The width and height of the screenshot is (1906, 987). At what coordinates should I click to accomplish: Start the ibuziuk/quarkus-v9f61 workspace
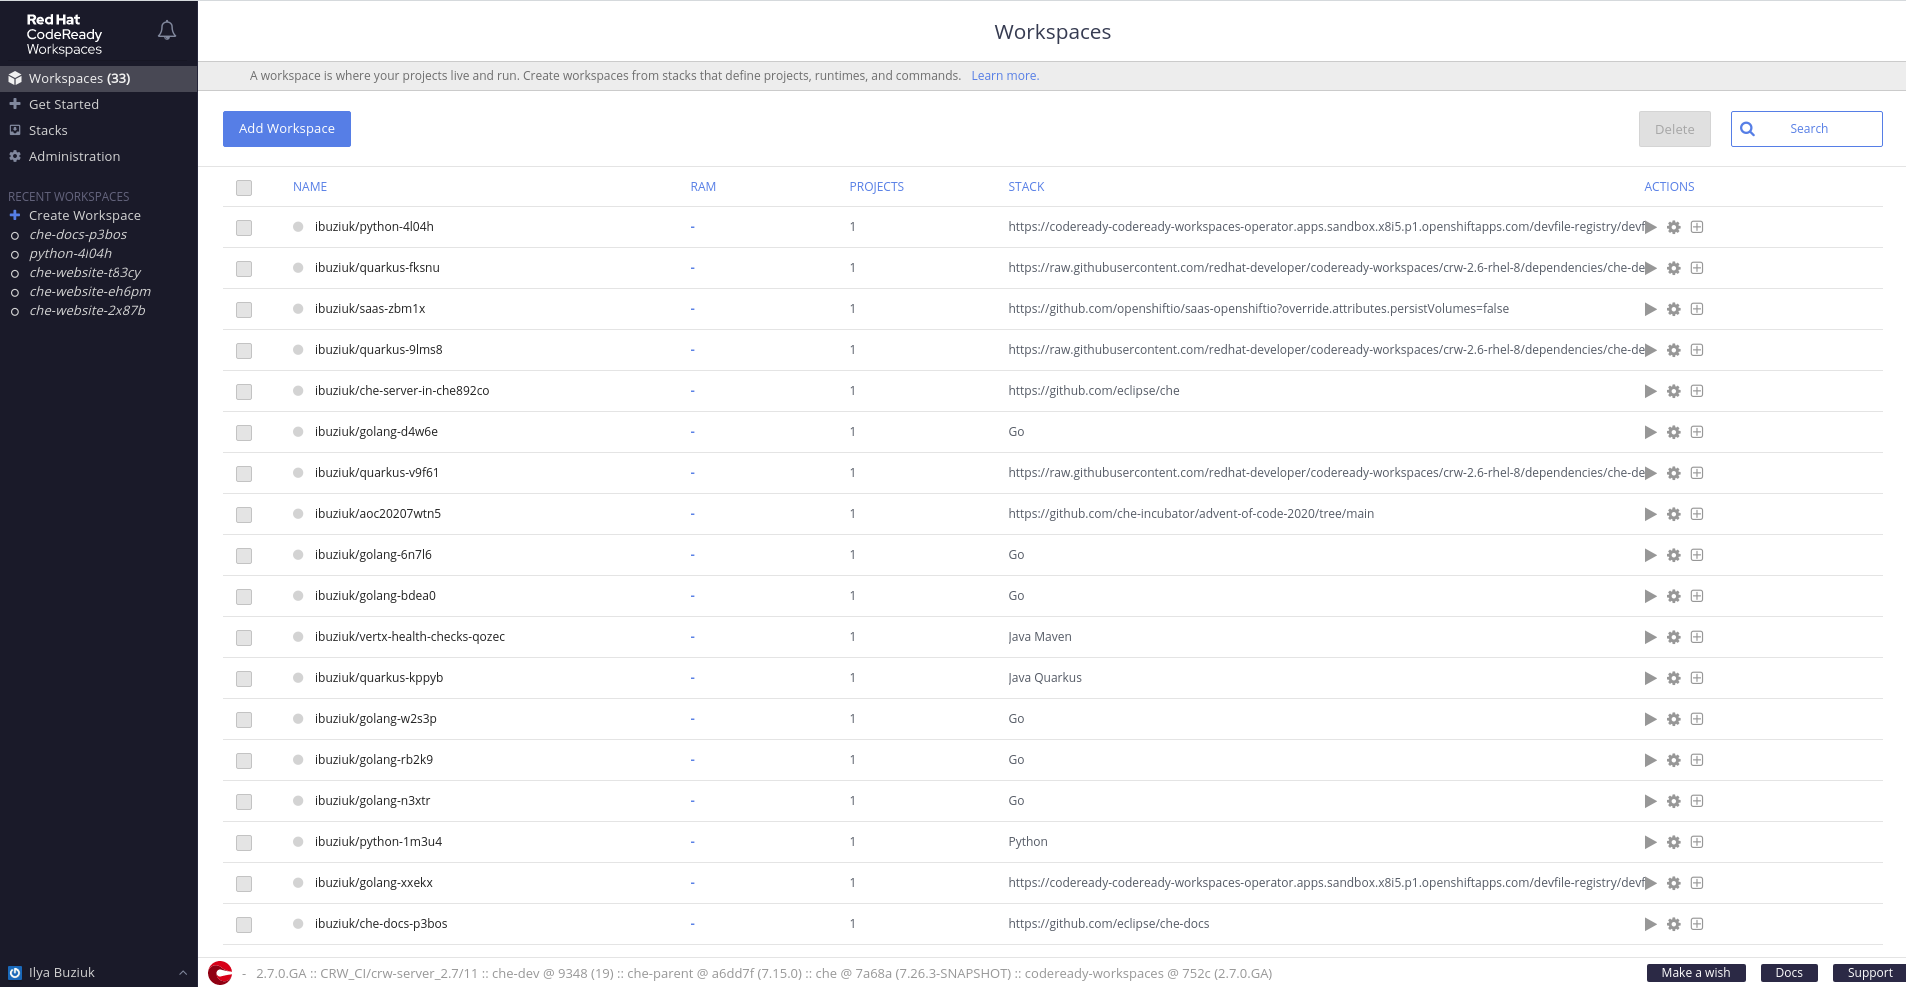coord(1650,473)
